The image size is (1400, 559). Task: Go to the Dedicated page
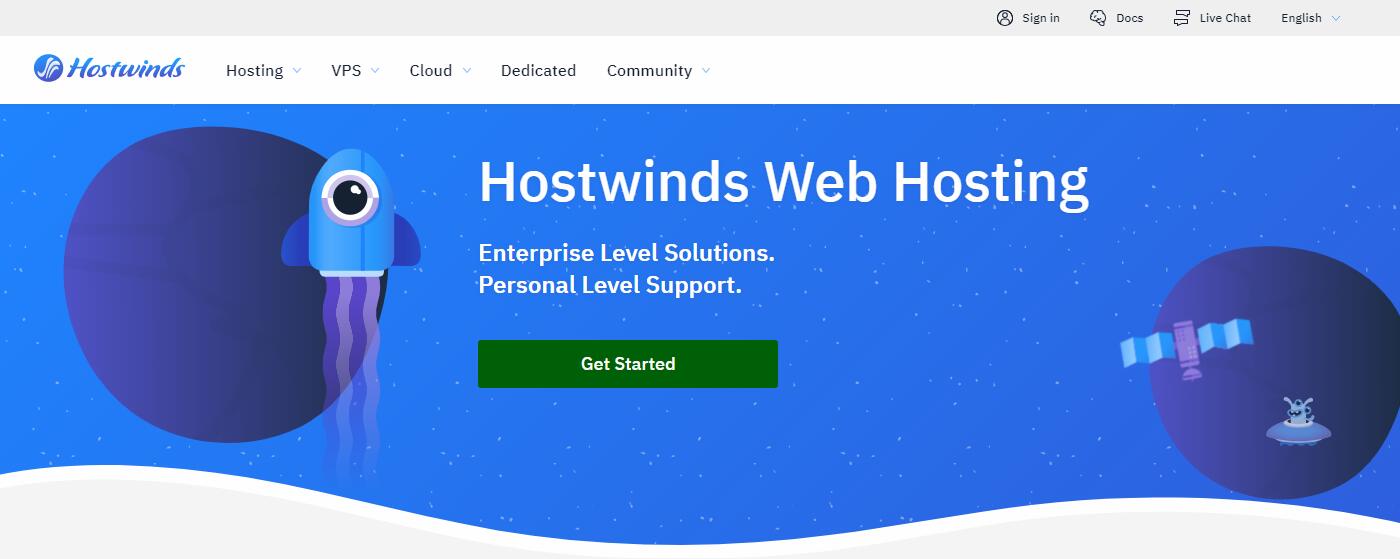[x=538, y=70]
